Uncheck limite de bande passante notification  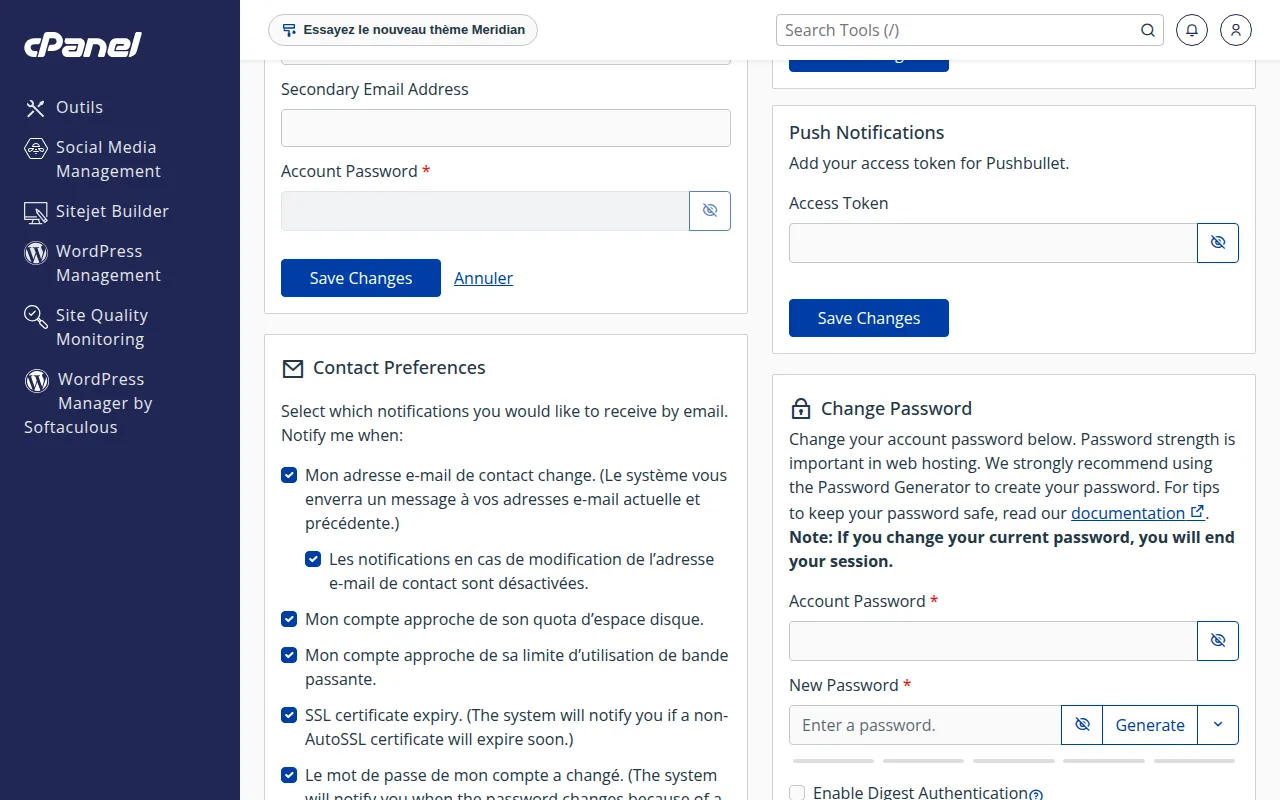289,655
